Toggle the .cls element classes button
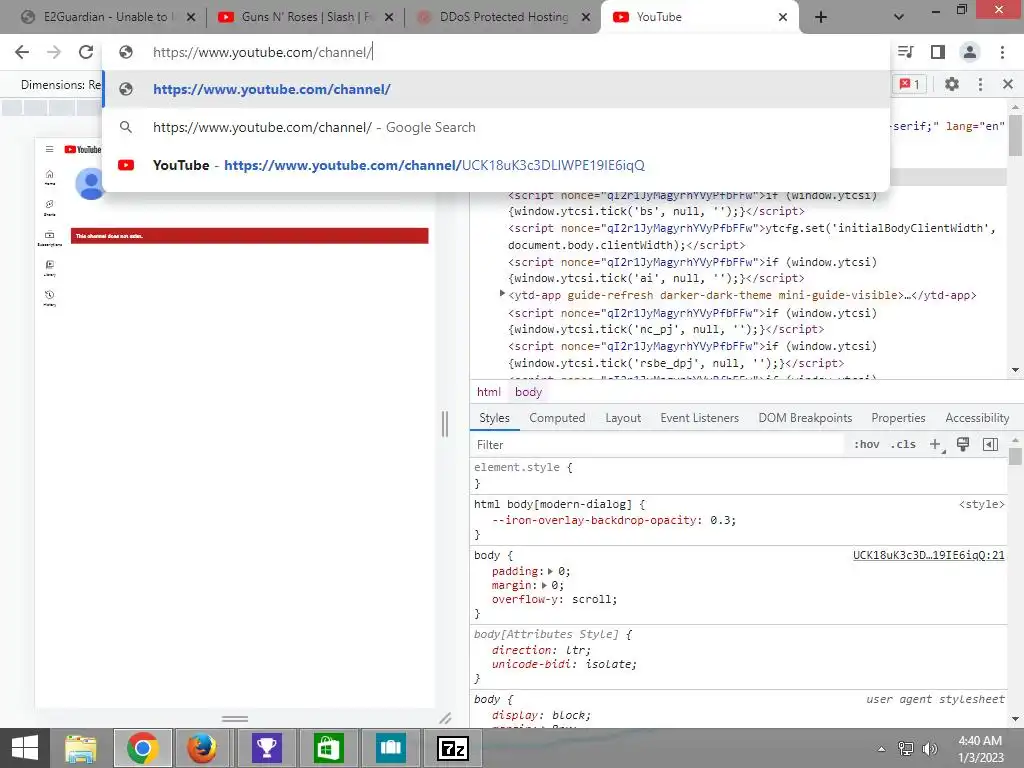Viewport: 1024px width, 768px height. [x=904, y=445]
